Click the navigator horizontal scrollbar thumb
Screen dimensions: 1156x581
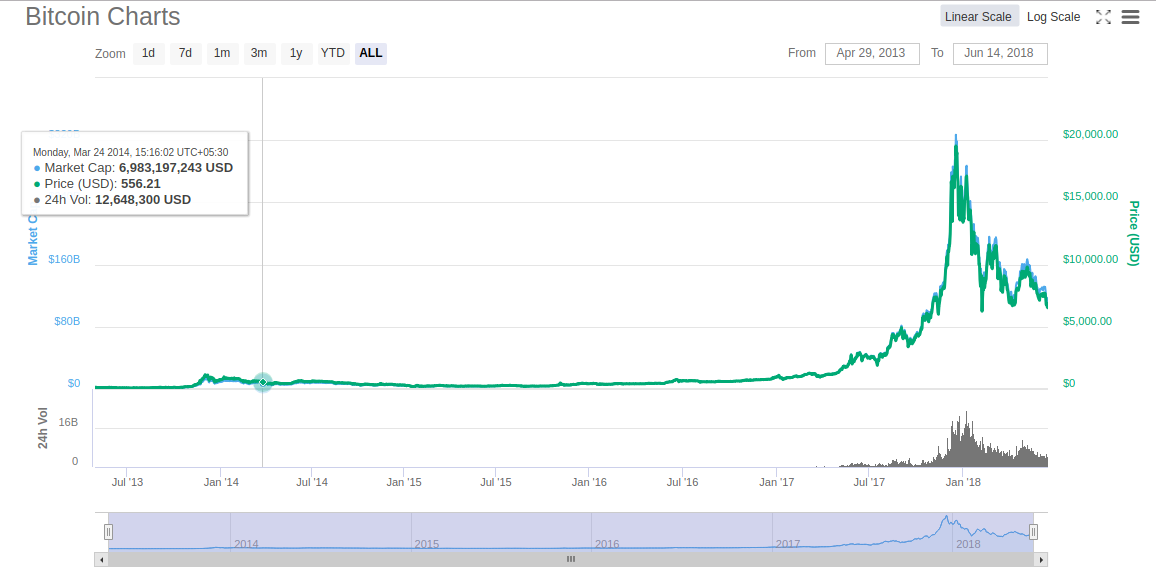[x=571, y=560]
